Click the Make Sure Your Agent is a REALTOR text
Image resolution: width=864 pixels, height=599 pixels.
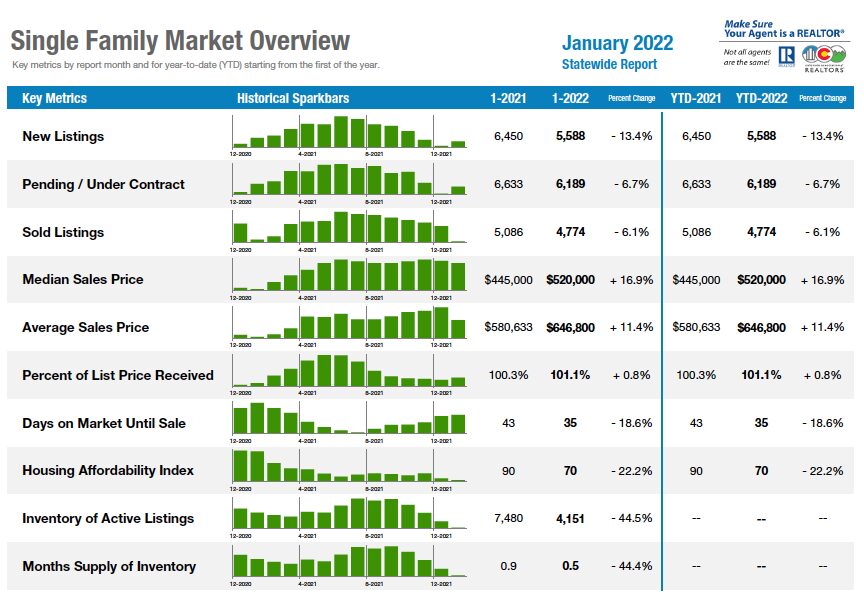784,29
